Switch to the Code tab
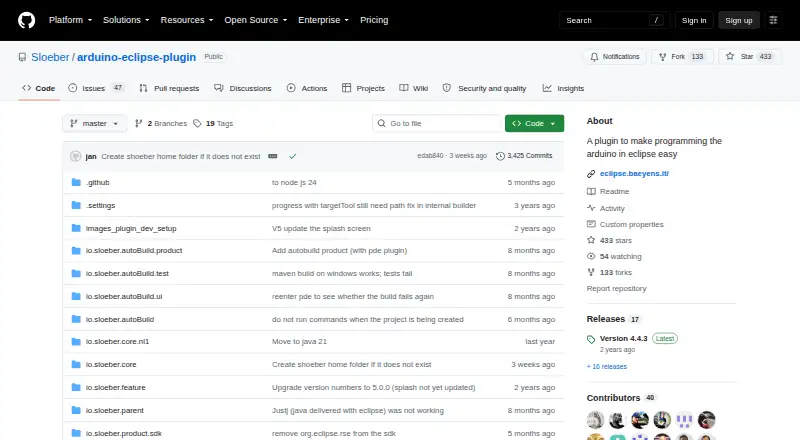Image resolution: width=800 pixels, height=440 pixels. click(x=39, y=88)
